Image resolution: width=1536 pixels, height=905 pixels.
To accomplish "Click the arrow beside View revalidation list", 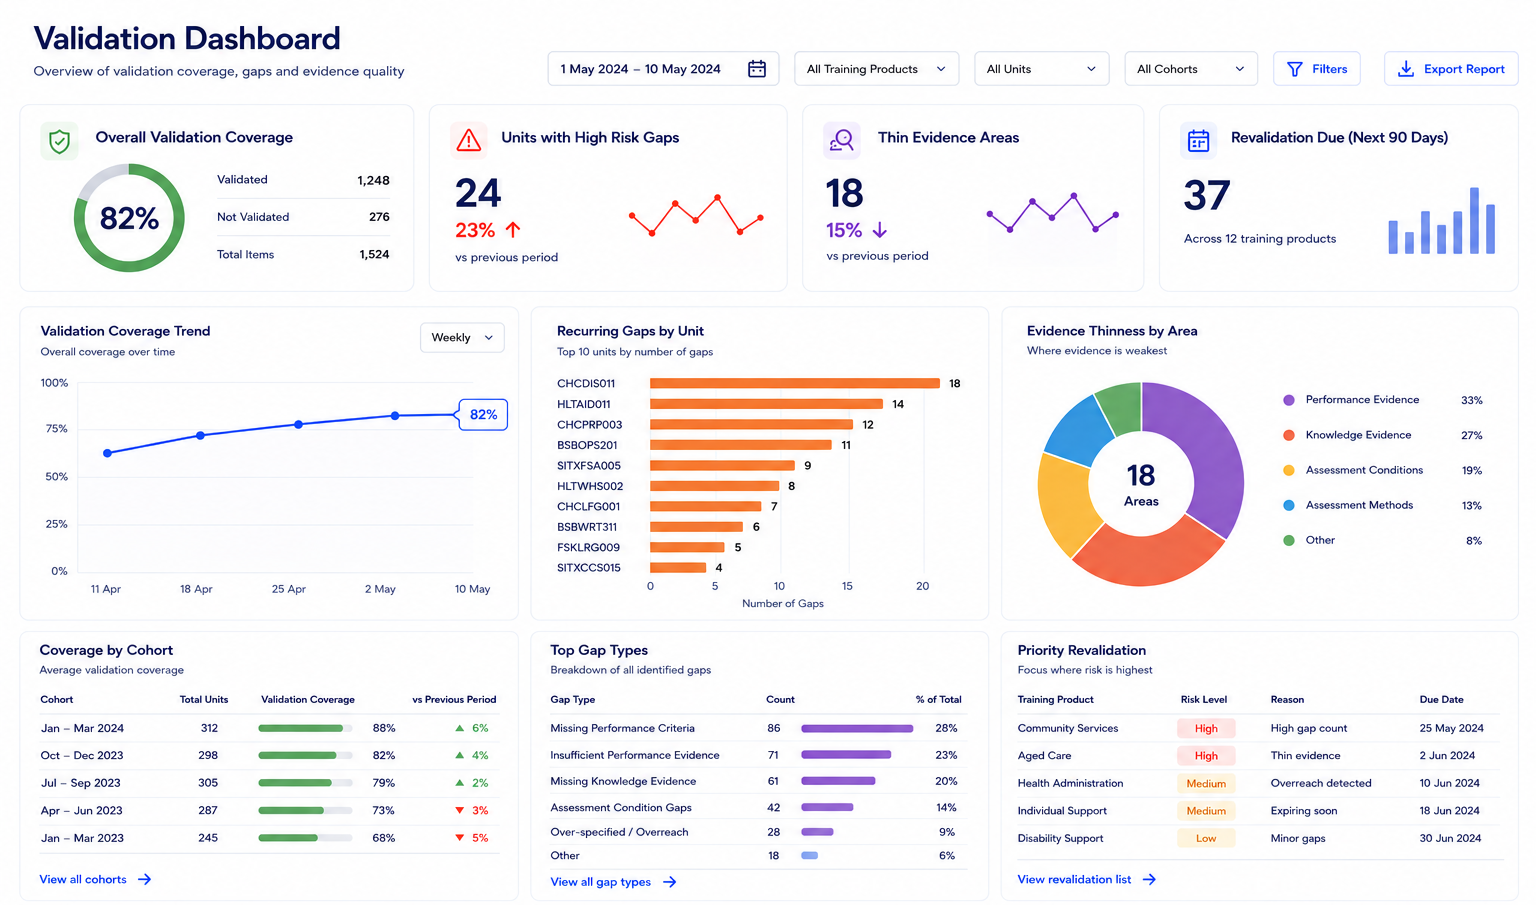I will tap(1150, 879).
